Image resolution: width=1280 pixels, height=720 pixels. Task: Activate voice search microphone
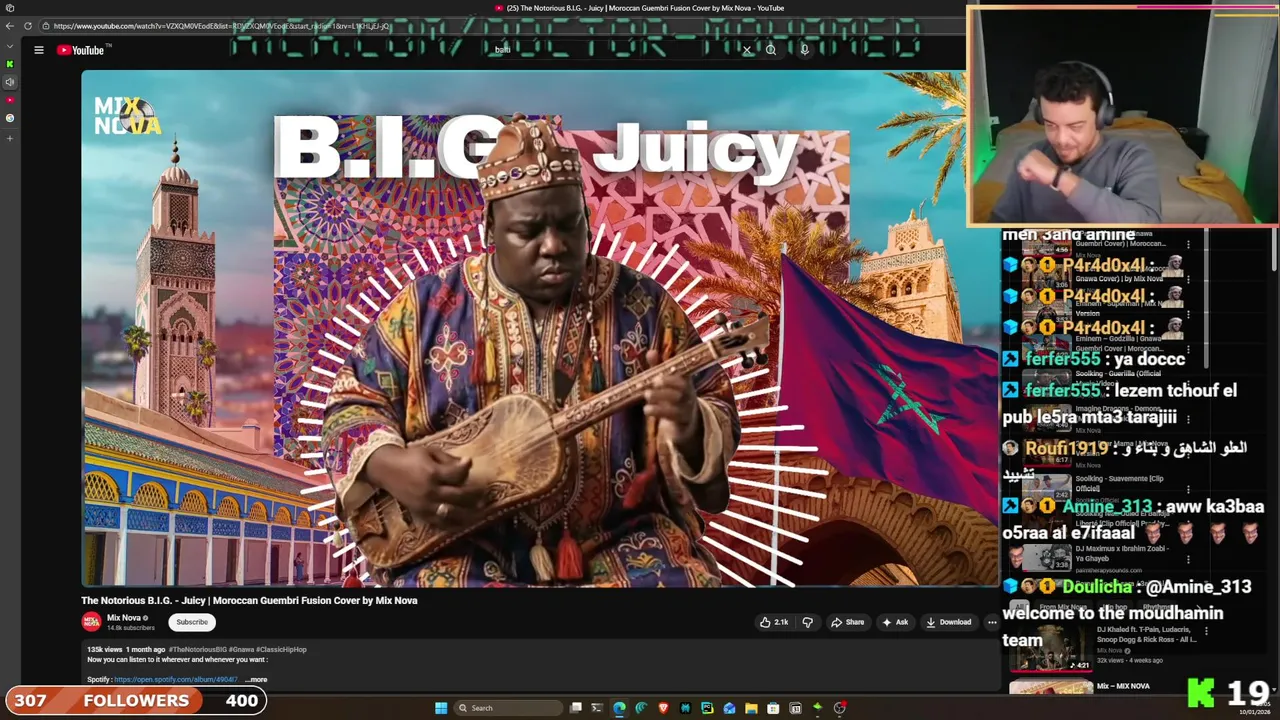click(x=804, y=50)
